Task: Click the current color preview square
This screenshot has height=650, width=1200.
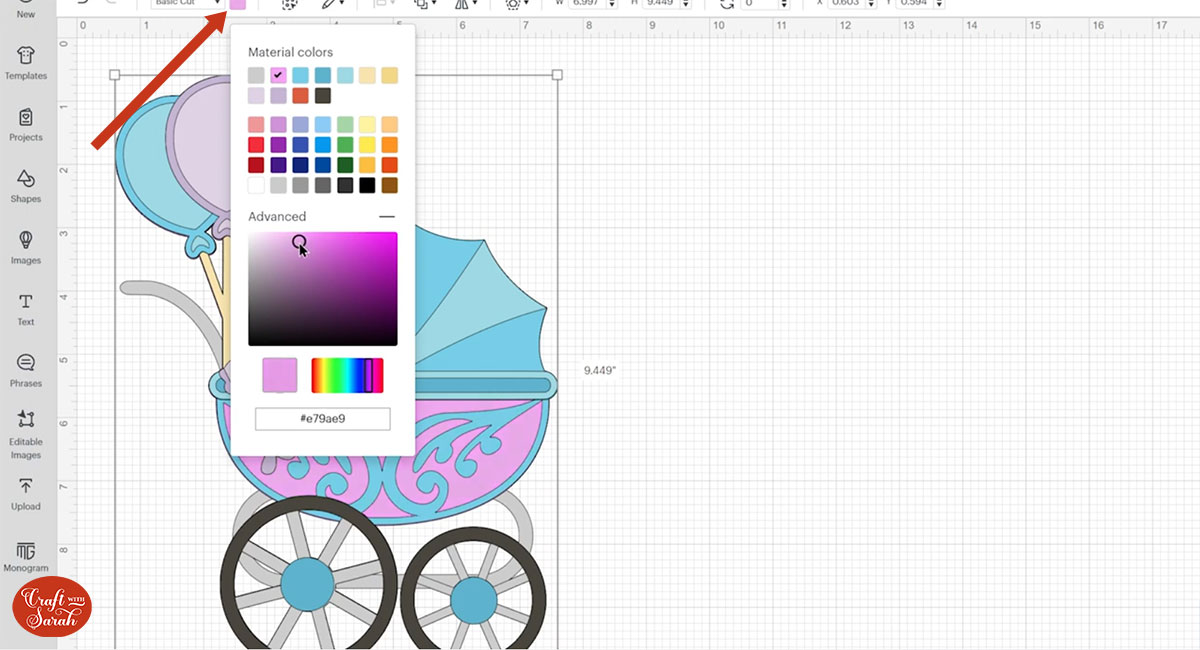Action: pyautogui.click(x=280, y=375)
